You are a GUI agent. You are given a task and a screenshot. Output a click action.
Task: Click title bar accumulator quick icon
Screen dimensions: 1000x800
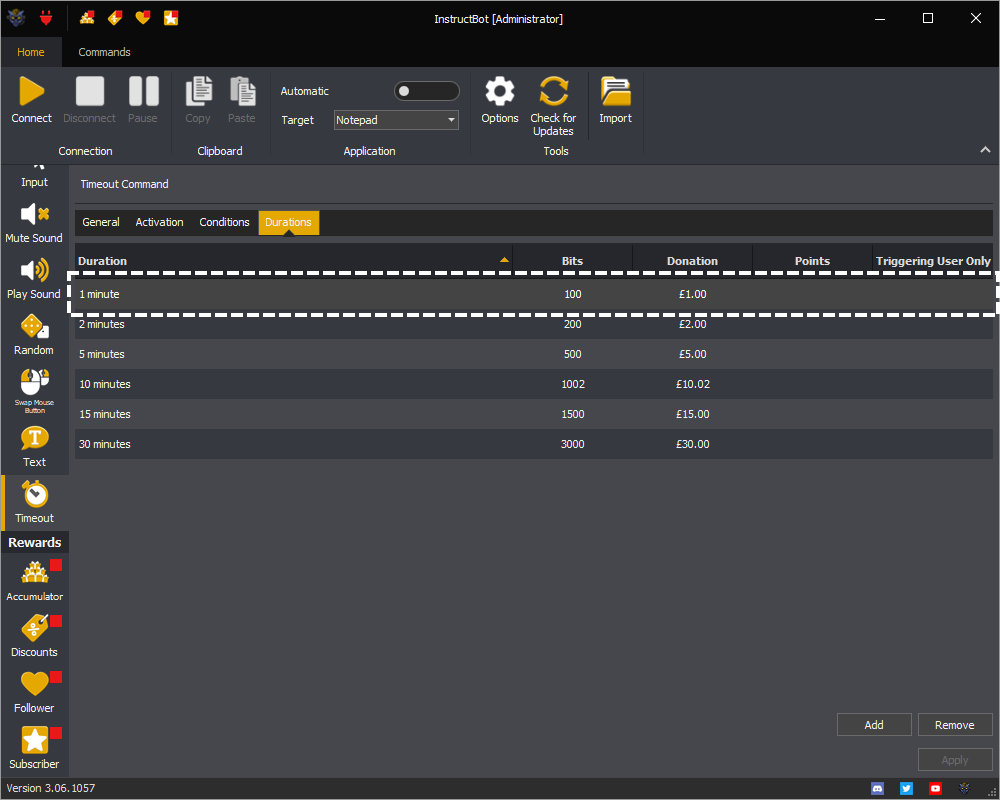[87, 18]
